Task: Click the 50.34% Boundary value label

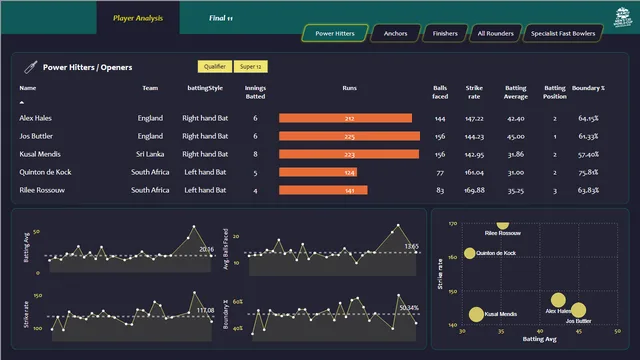Action: [409, 308]
